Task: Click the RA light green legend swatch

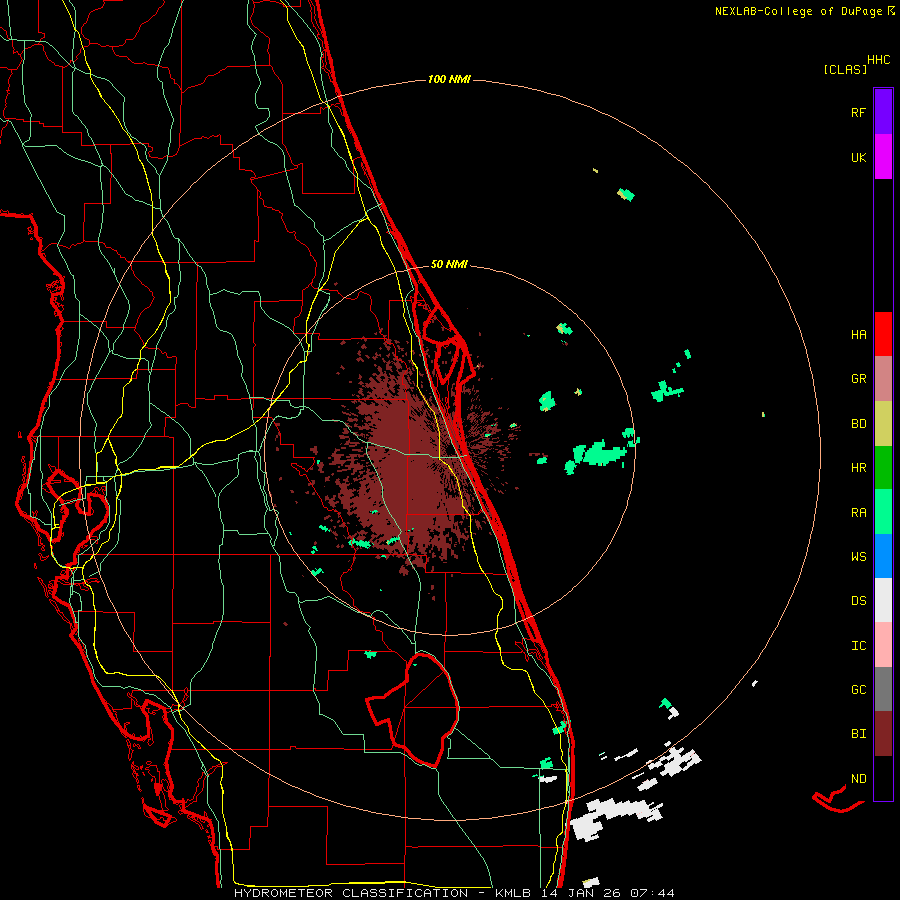Action: pyautogui.click(x=883, y=512)
